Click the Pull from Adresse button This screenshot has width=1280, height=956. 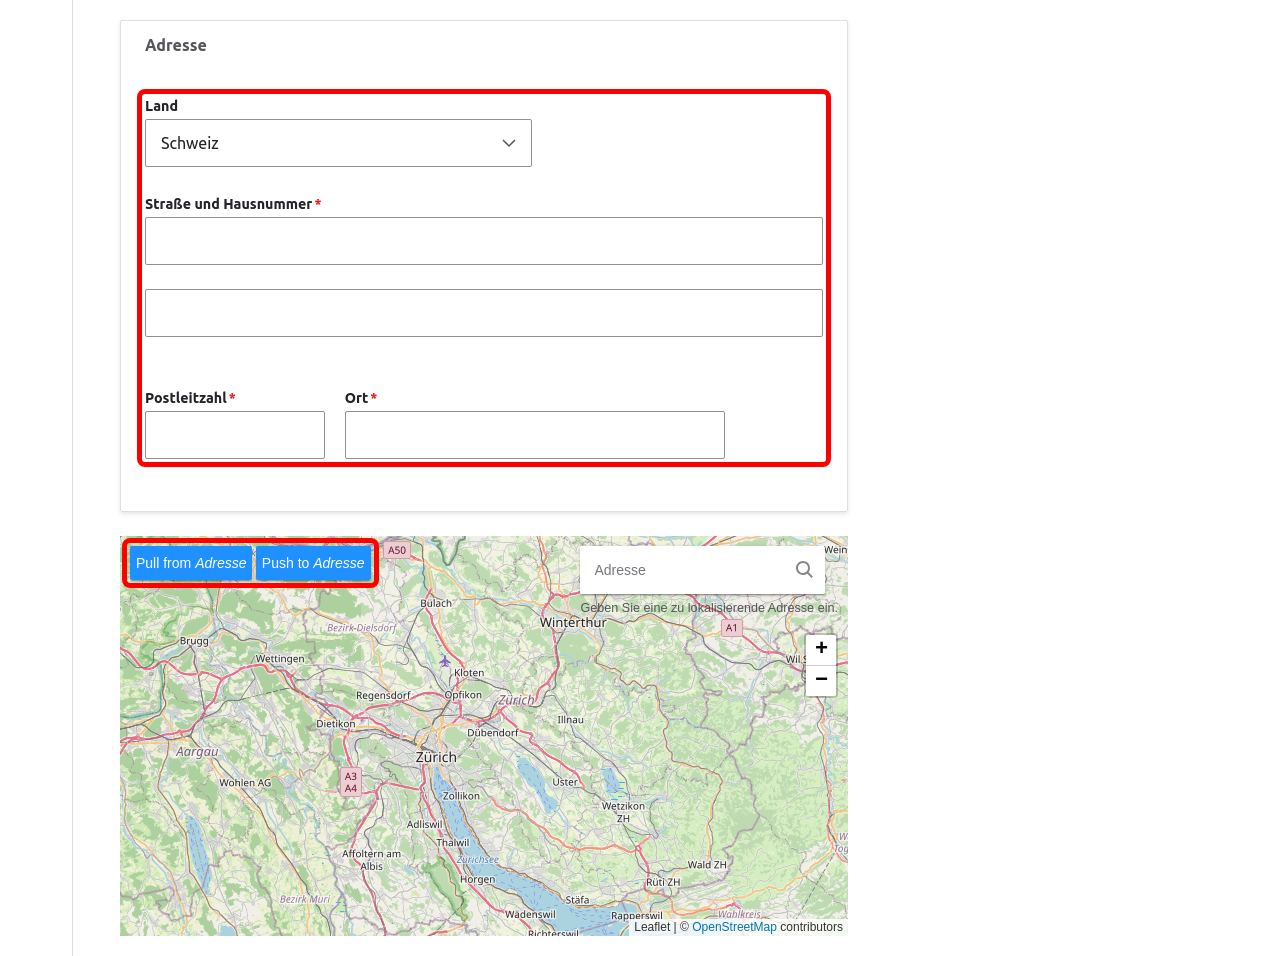(191, 563)
